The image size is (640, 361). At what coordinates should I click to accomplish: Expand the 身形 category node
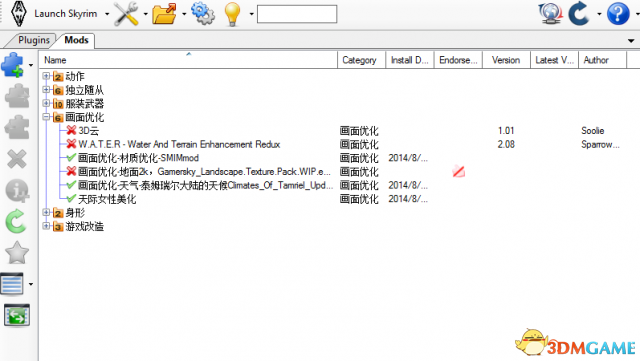(x=46, y=212)
